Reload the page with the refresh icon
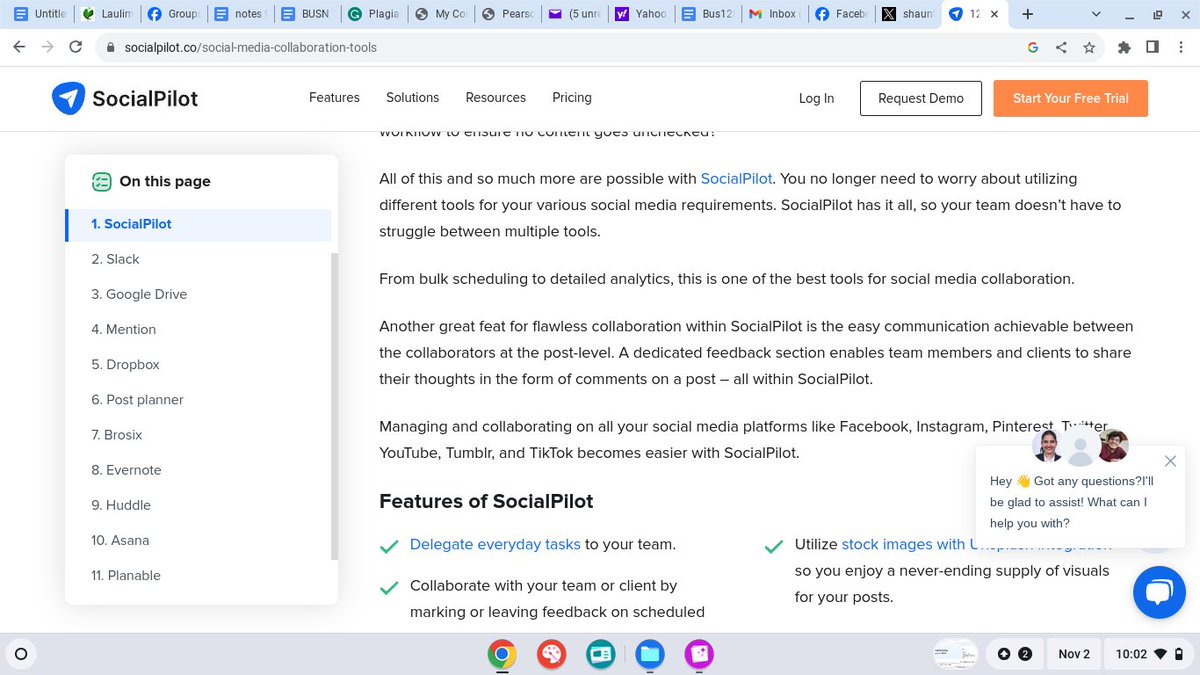The width and height of the screenshot is (1200, 675). pyautogui.click(x=76, y=47)
